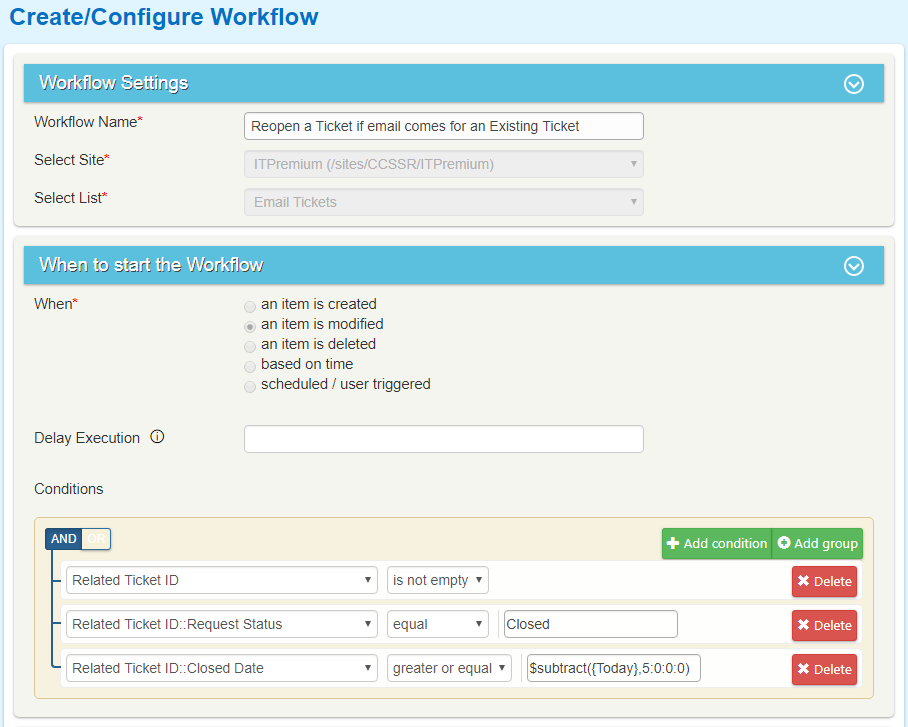Viewport: 908px width, 727px height.
Task: Switch condition group logic to OR
Action: click(96, 539)
